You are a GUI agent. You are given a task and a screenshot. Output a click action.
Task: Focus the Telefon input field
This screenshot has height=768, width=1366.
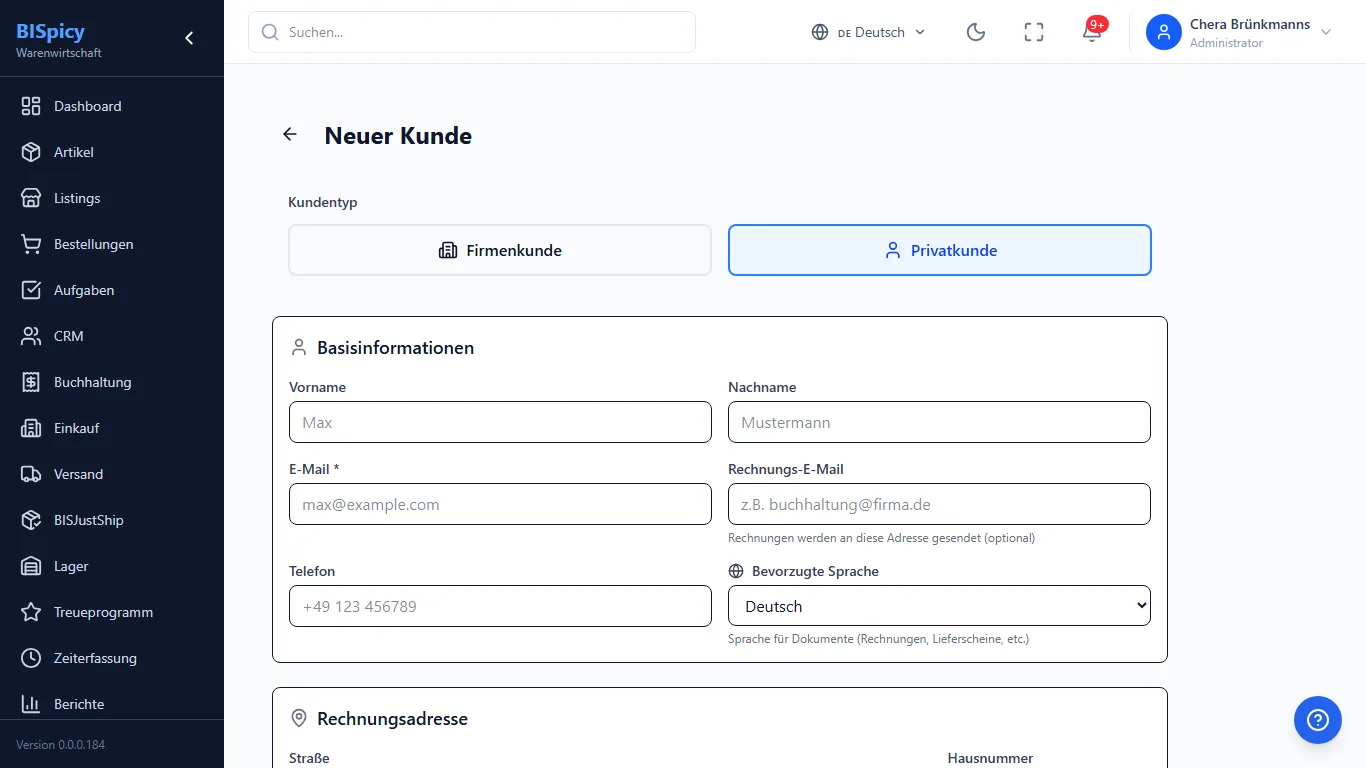(500, 606)
